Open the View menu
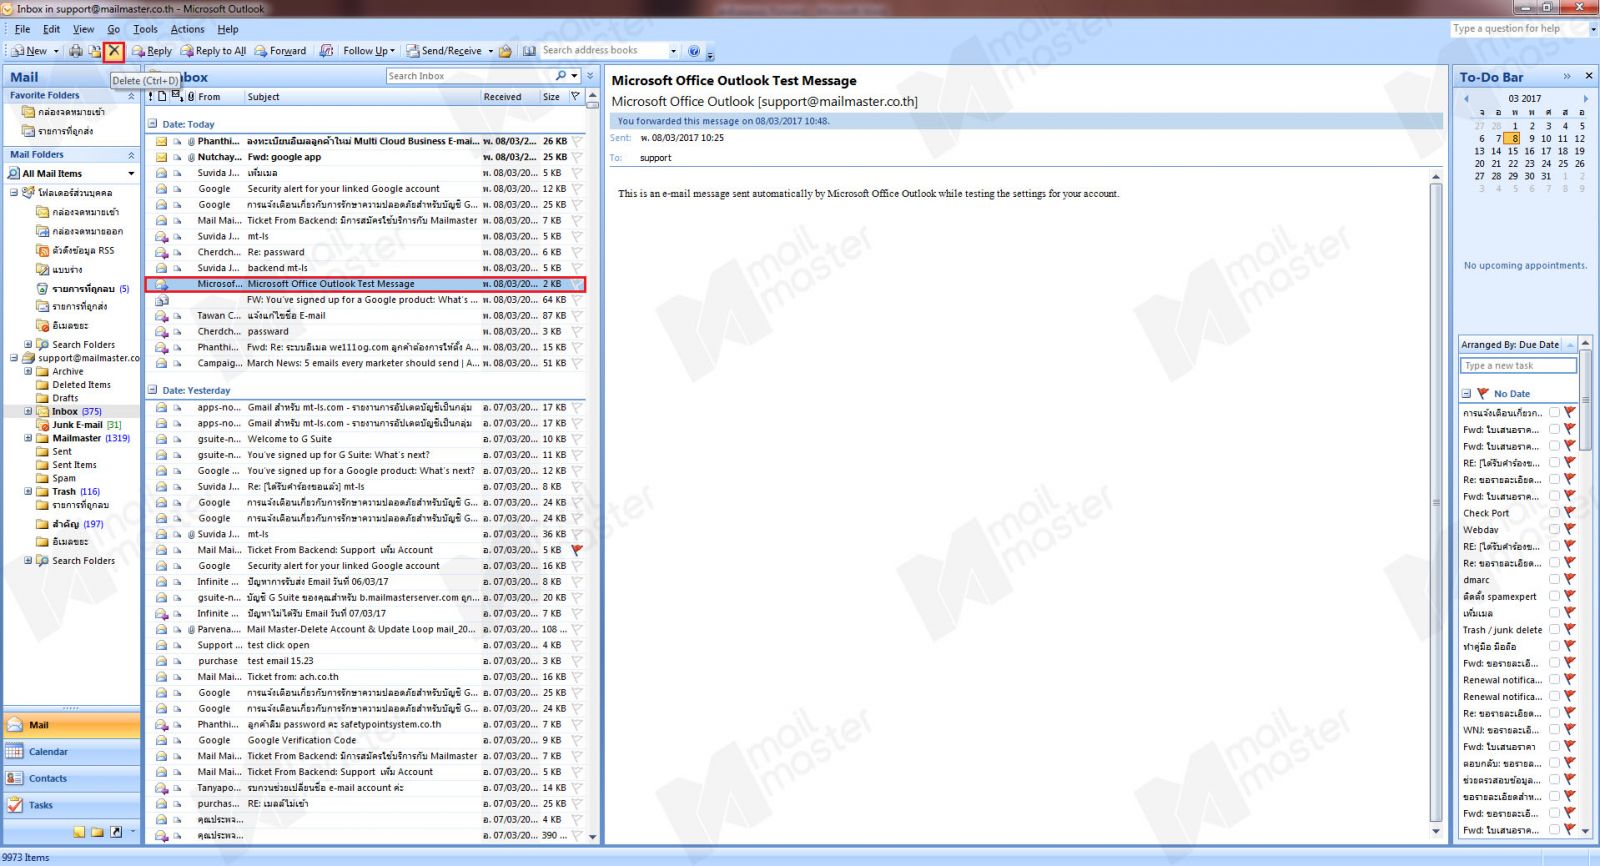Screen dimensions: 1600x866 83,29
